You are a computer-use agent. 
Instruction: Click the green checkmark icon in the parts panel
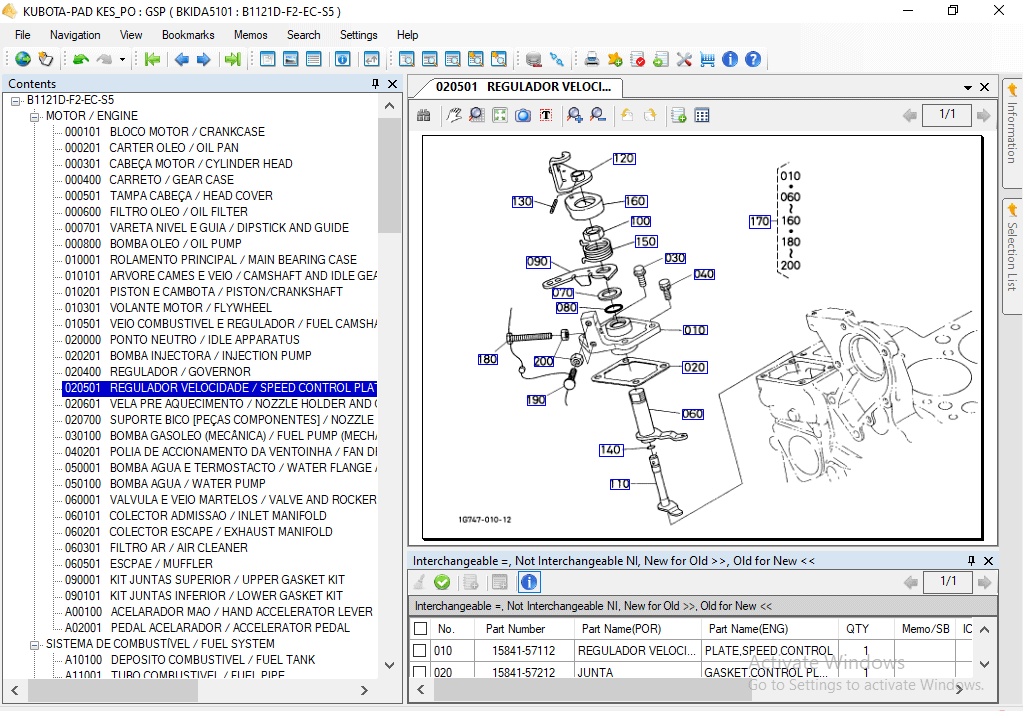pyautogui.click(x=441, y=582)
